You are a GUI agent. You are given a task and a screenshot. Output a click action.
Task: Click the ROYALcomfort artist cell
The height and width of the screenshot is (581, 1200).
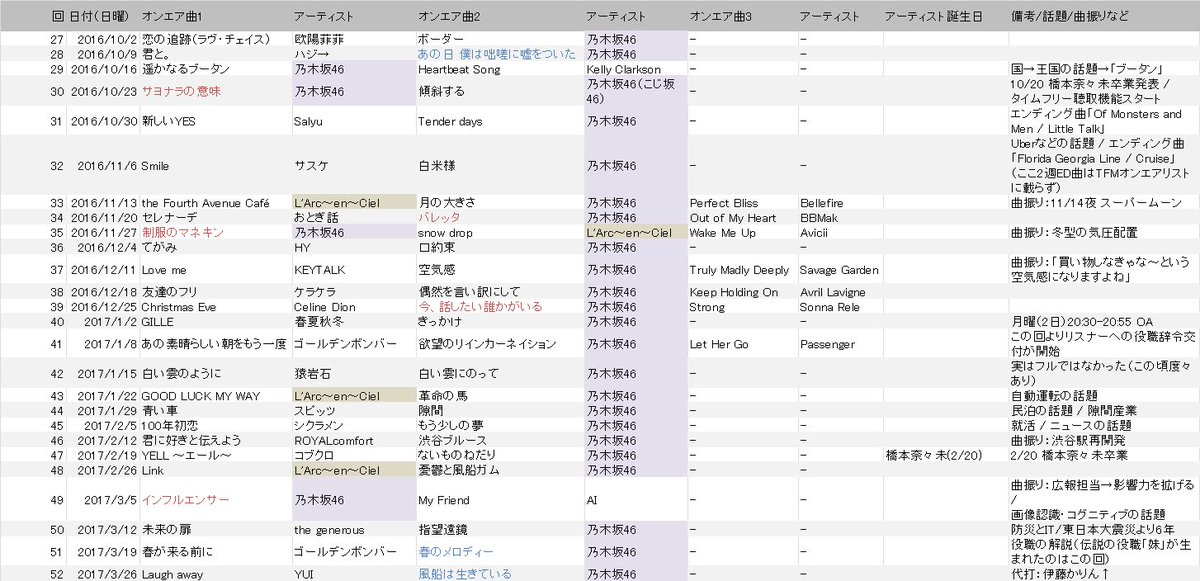[x=333, y=440]
